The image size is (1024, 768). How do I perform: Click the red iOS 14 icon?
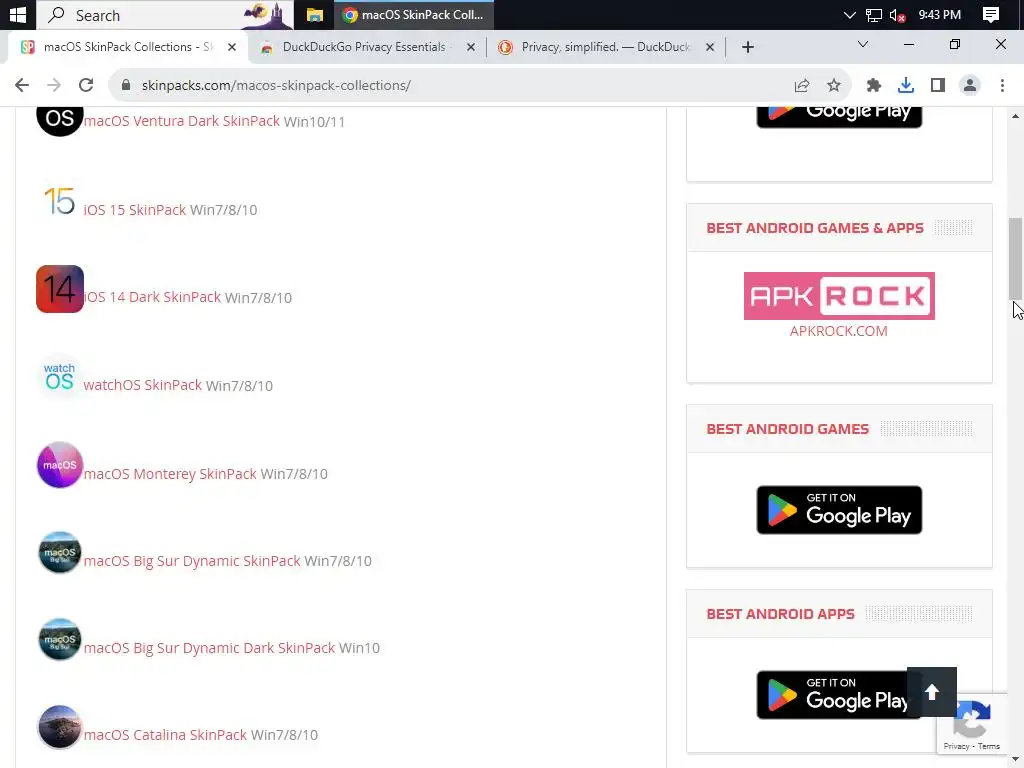pyautogui.click(x=59, y=289)
